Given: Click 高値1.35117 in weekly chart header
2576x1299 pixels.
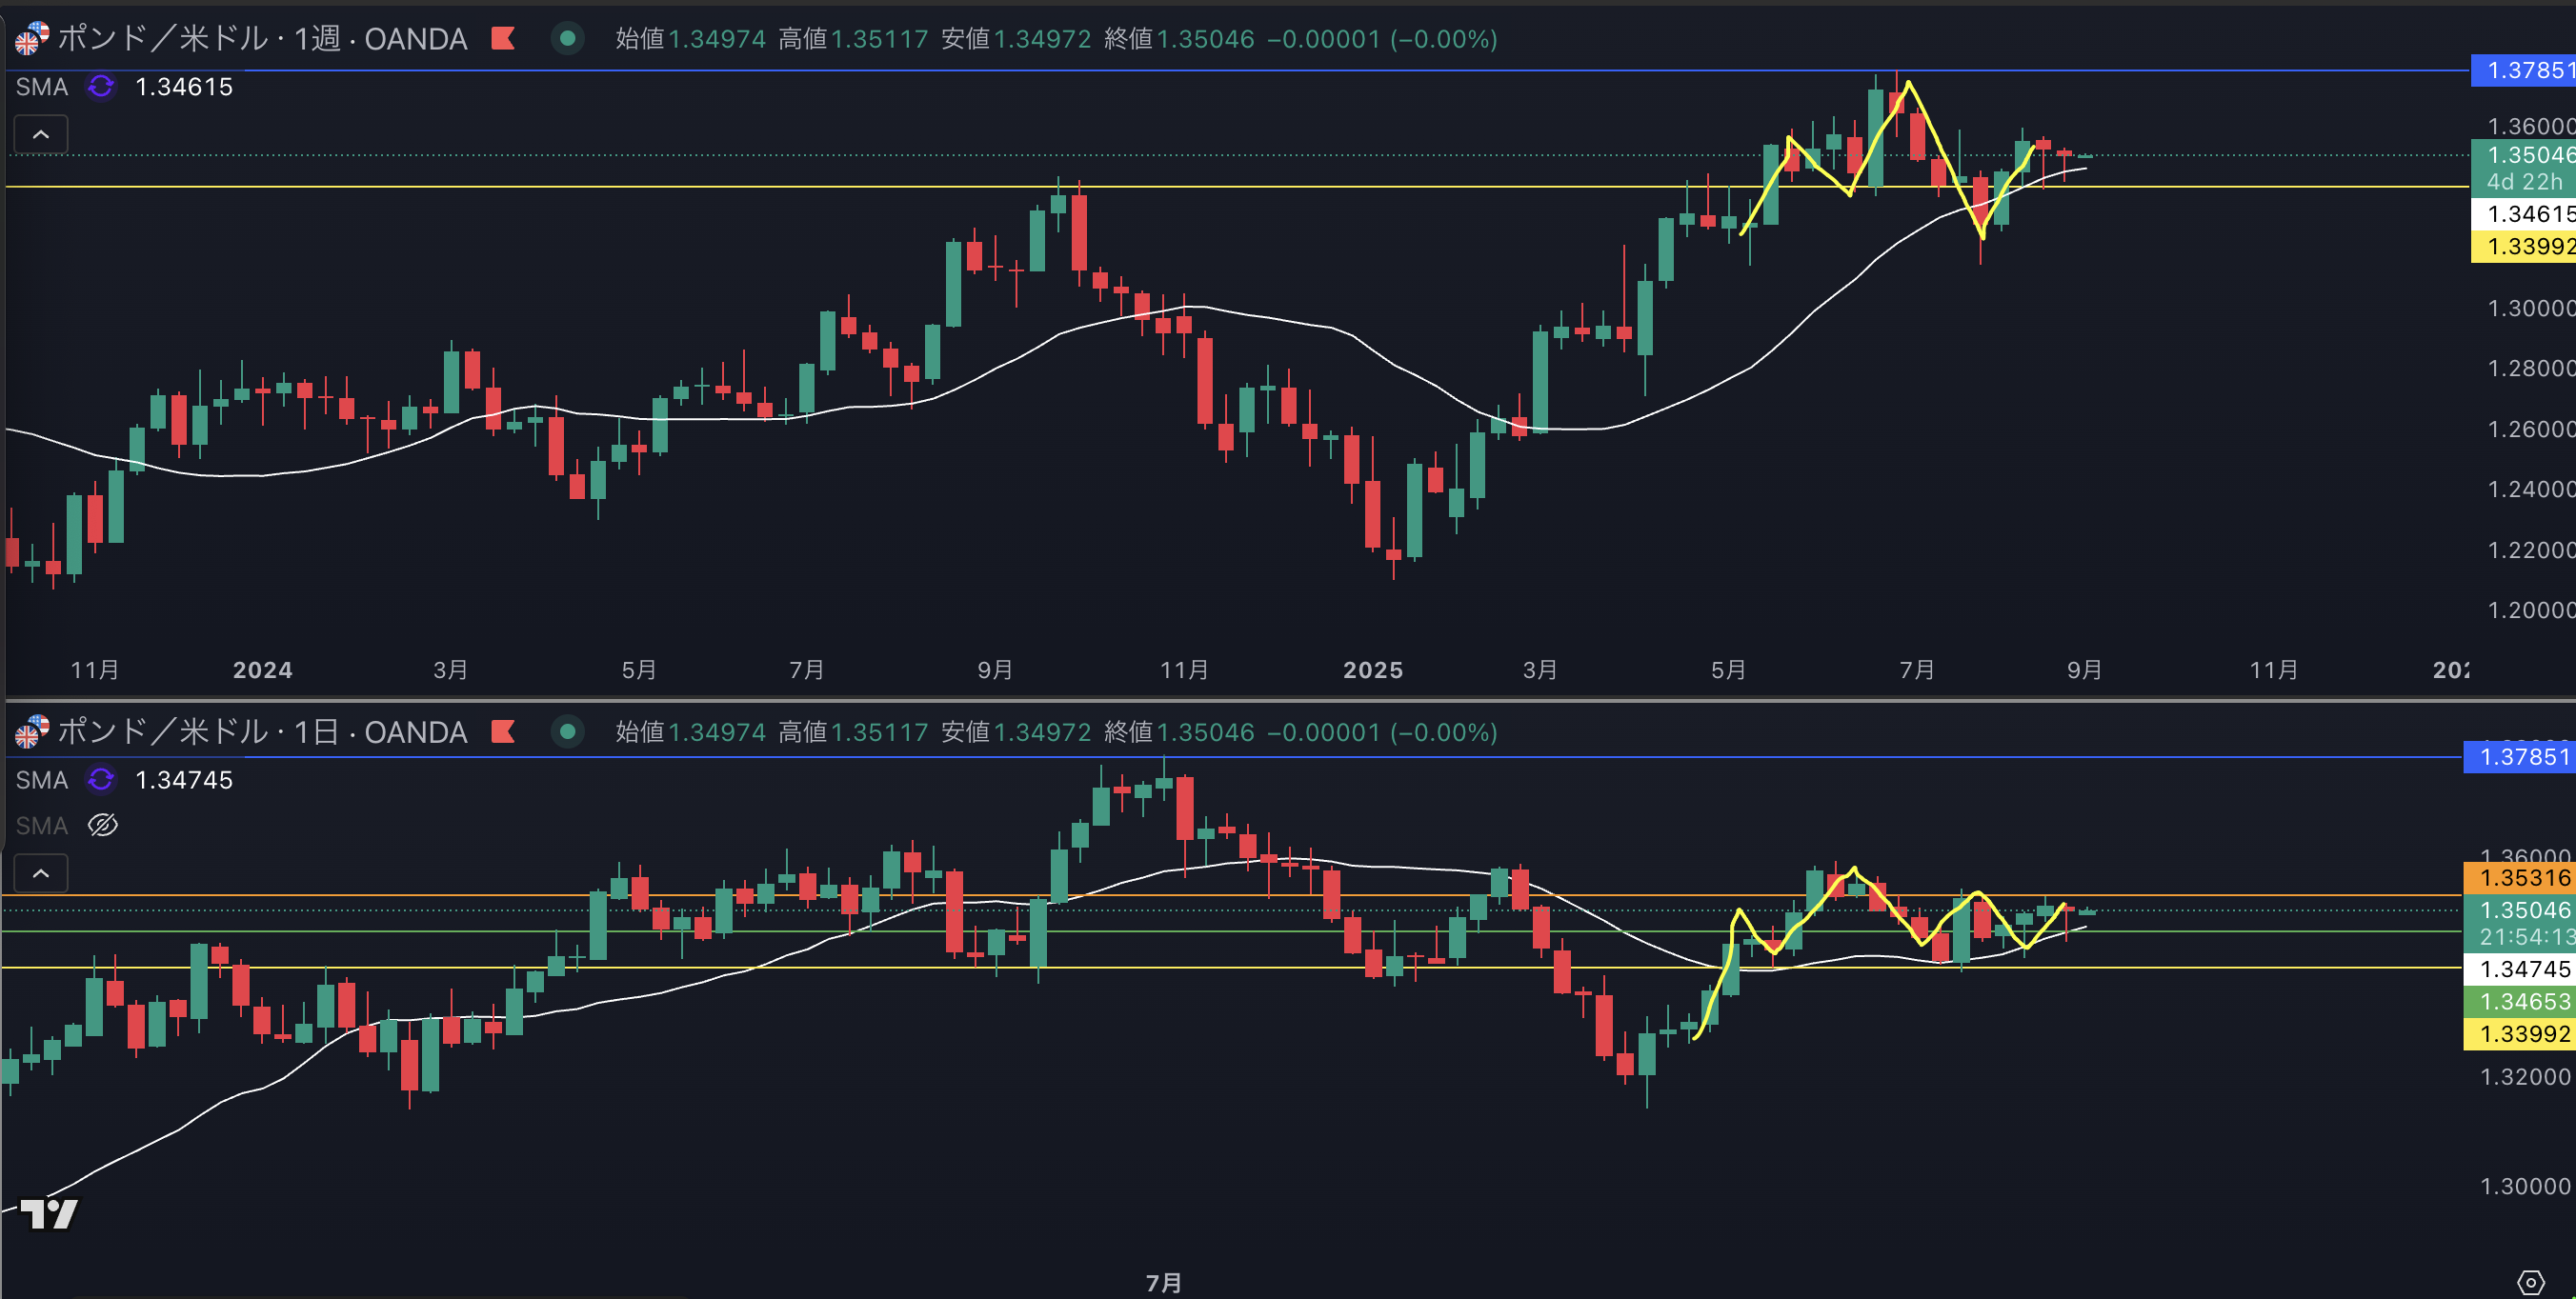Looking at the screenshot, I should click(x=853, y=39).
